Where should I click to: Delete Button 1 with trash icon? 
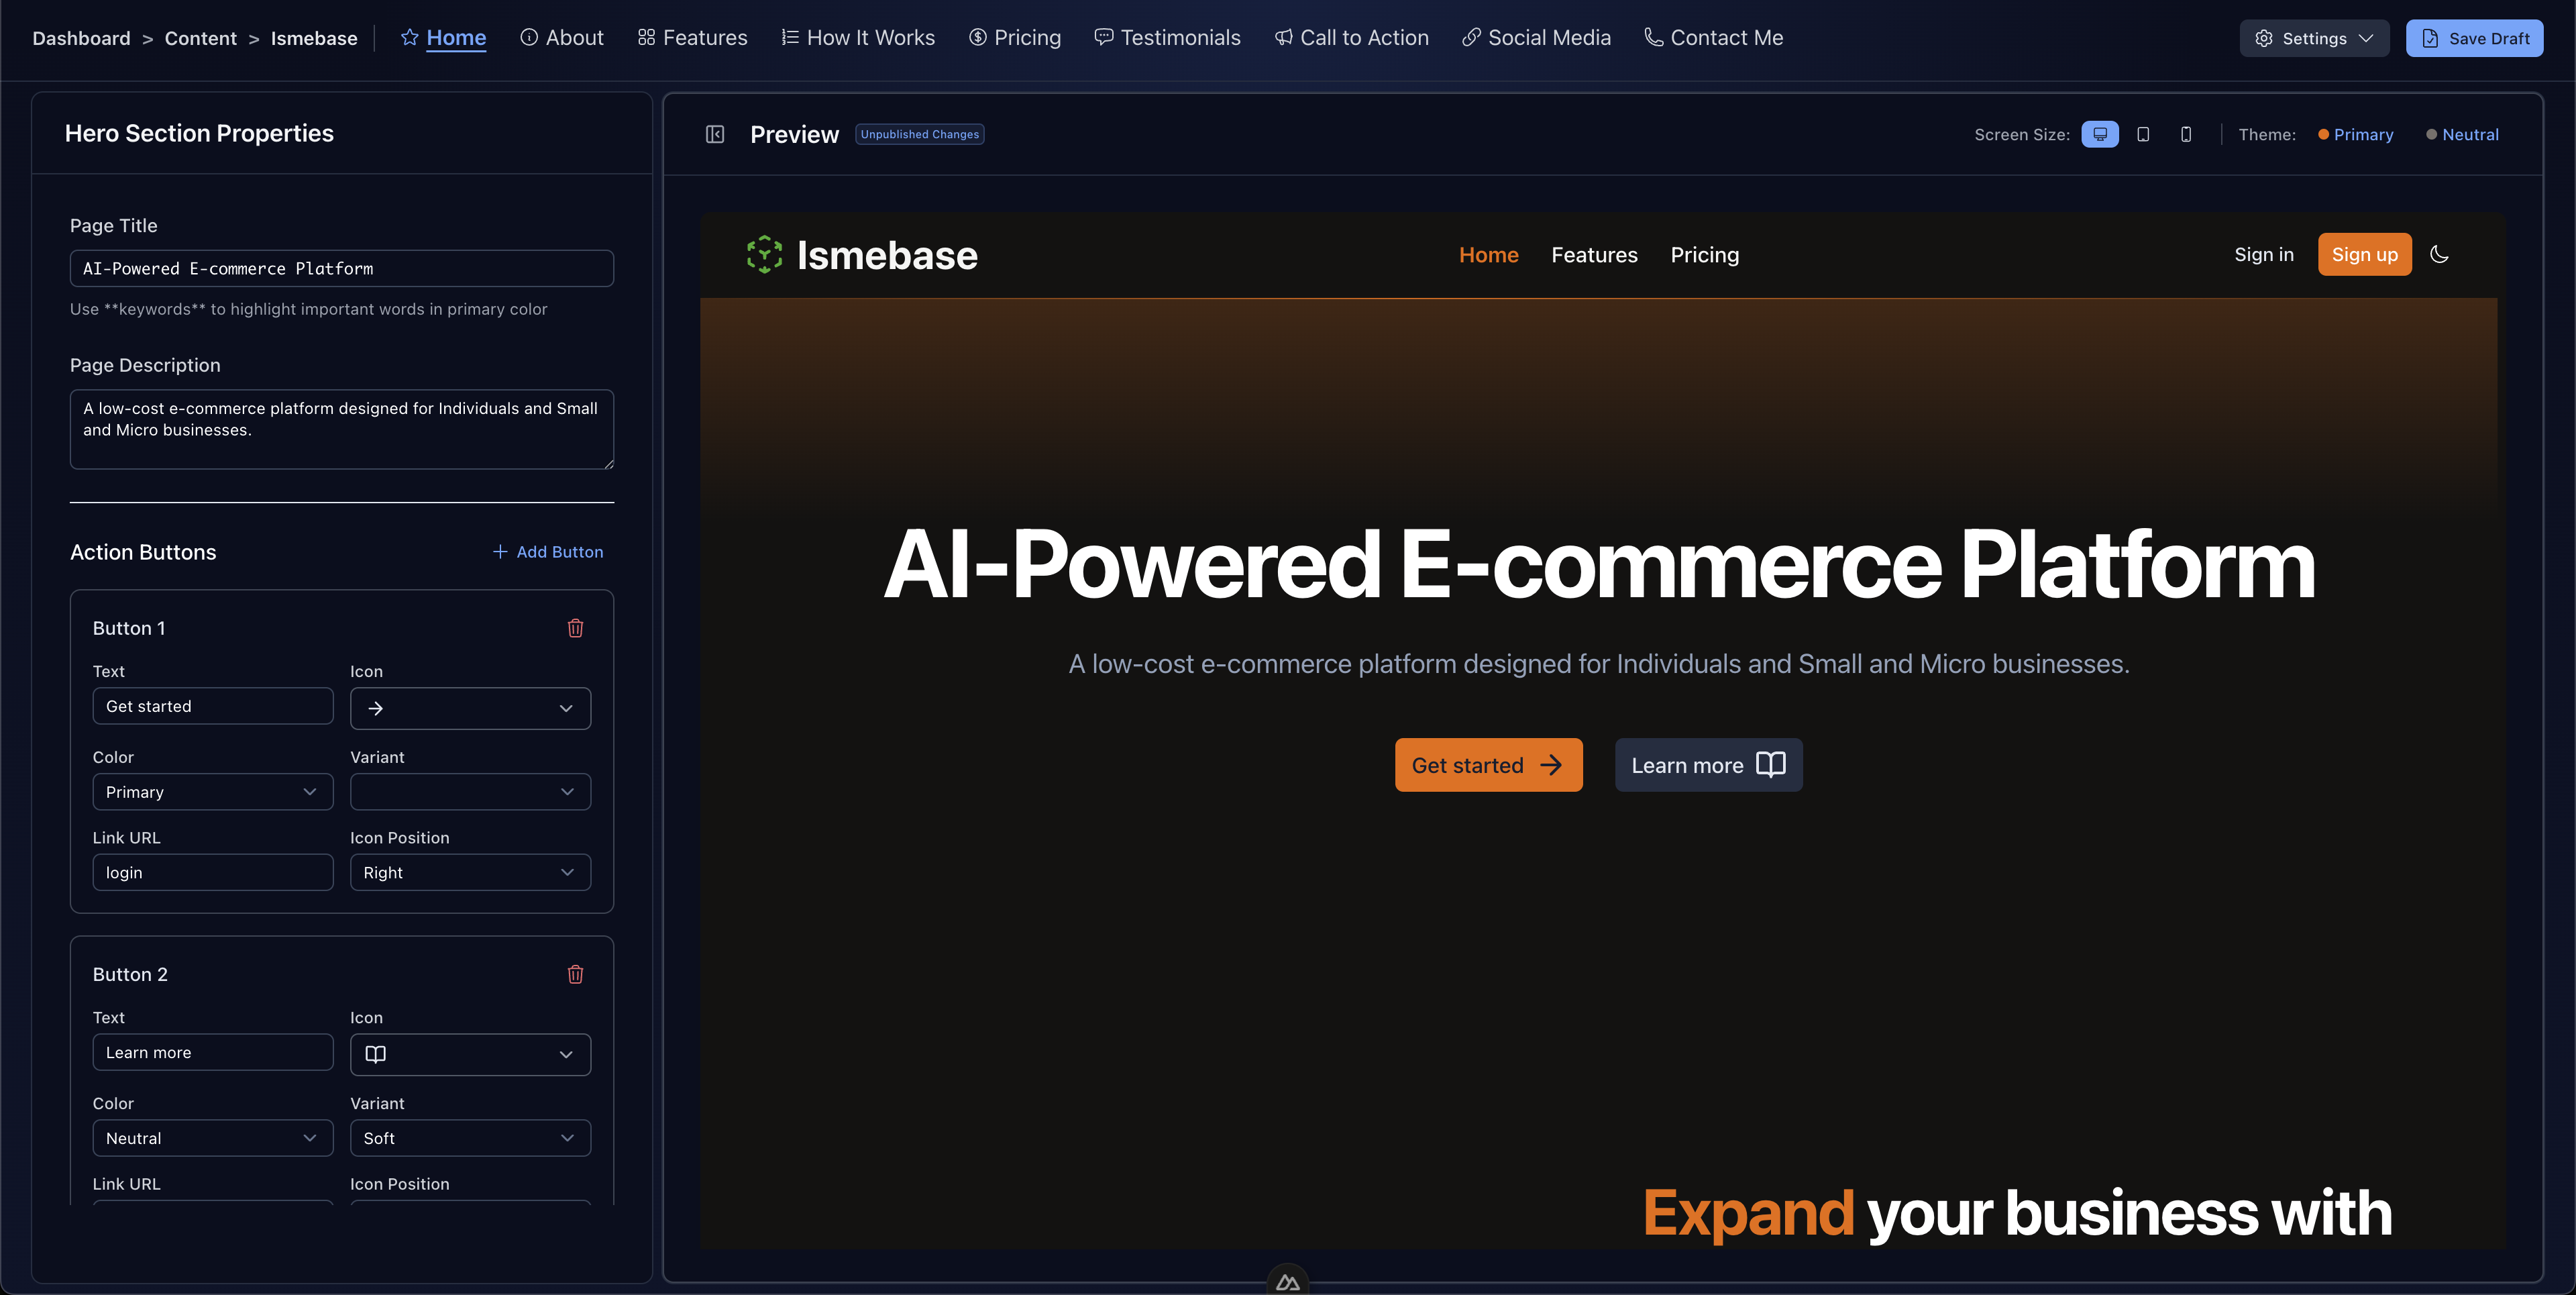click(575, 628)
